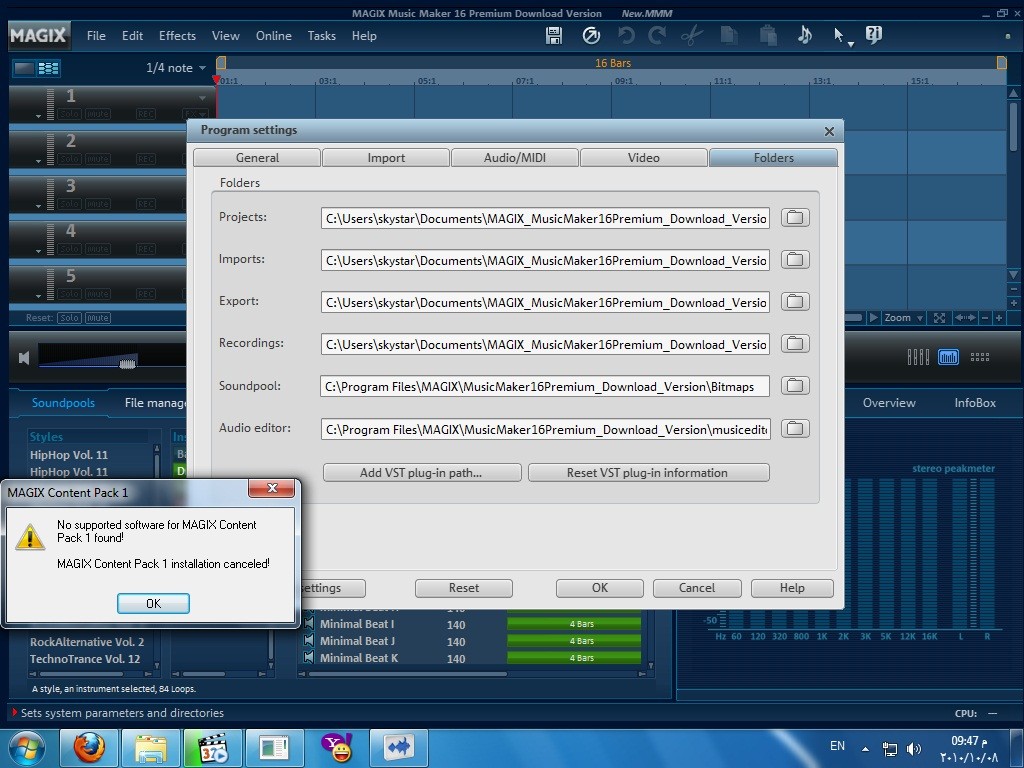Click the horizontal stretch arrows zoom icon

click(x=965, y=318)
